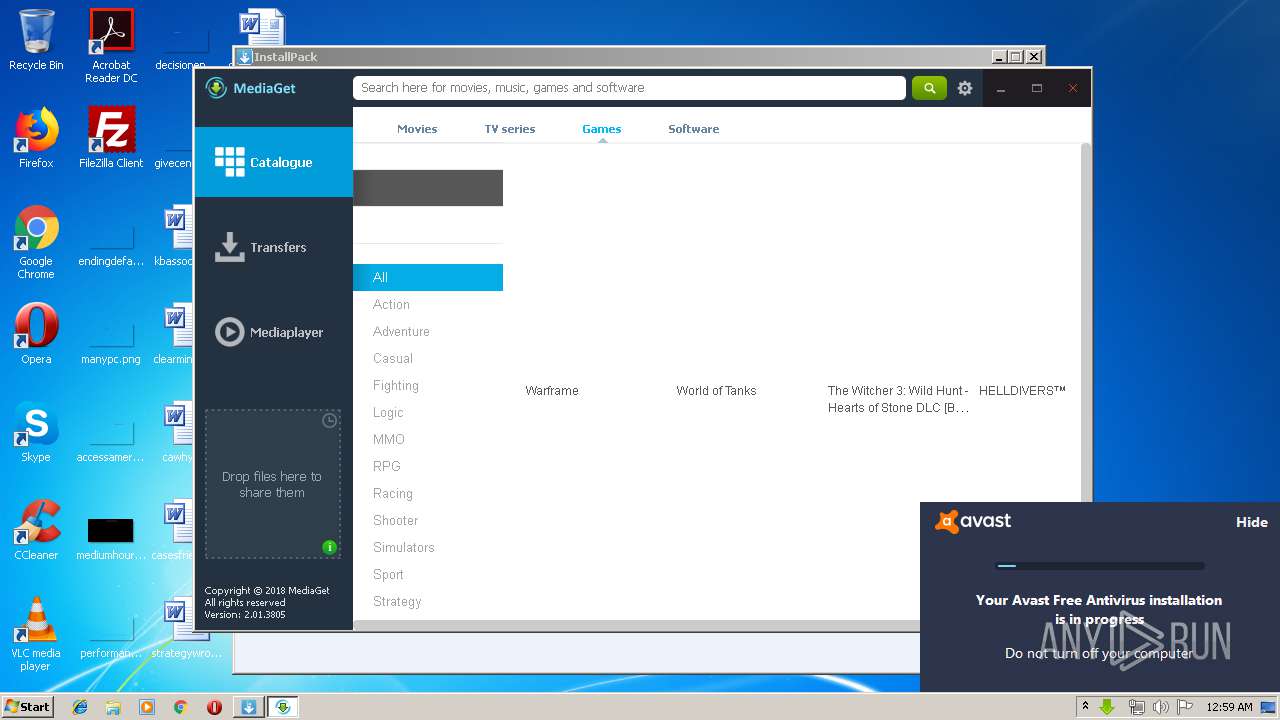Open MediaGet settings gear
The width and height of the screenshot is (1280, 720).
tap(965, 88)
